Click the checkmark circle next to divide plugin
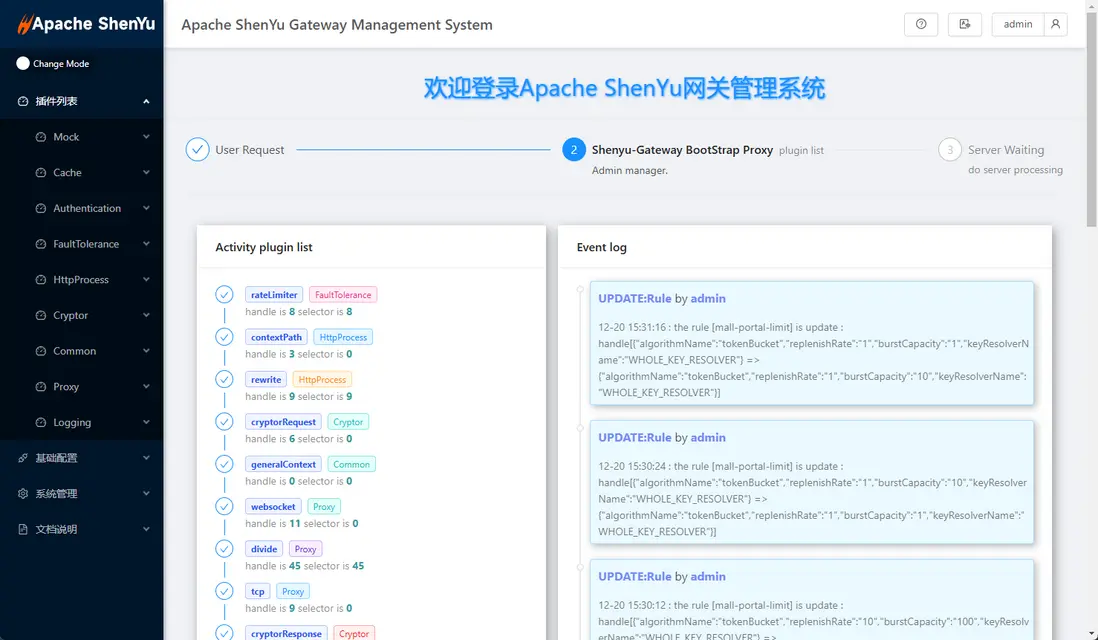Screen dimensions: 1098x640 tap(224, 549)
